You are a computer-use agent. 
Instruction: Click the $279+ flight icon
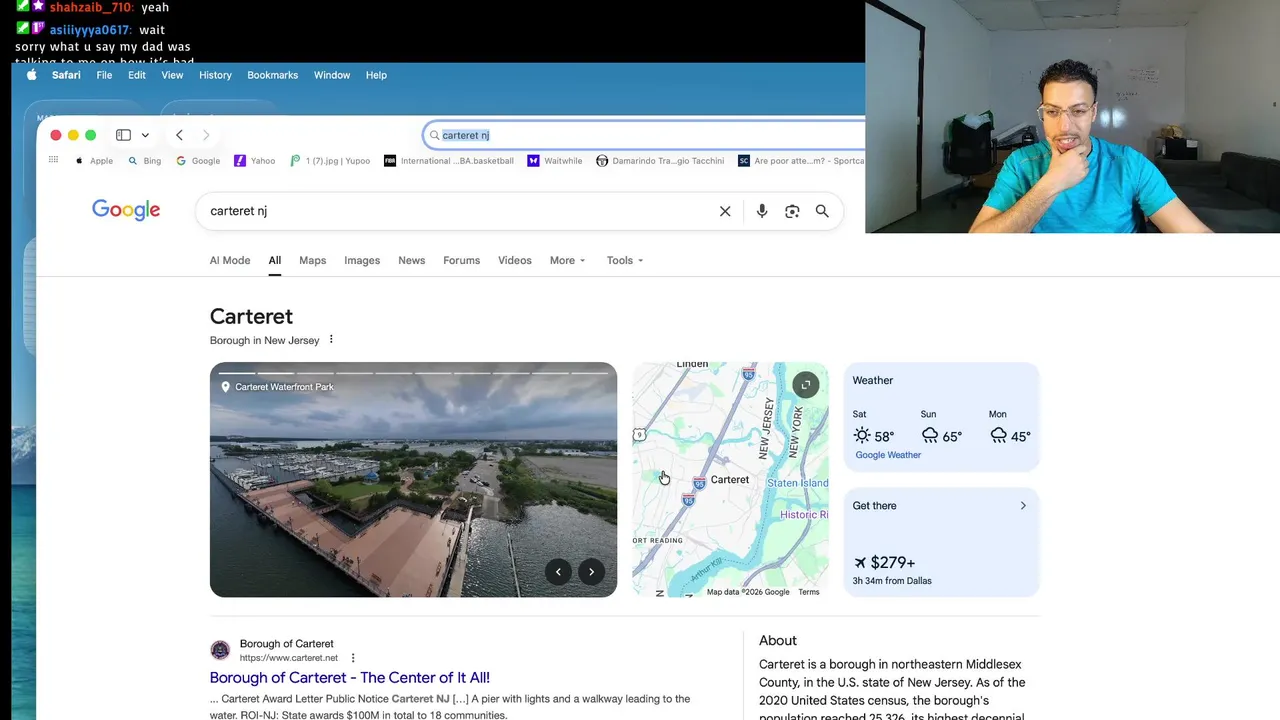(860, 563)
